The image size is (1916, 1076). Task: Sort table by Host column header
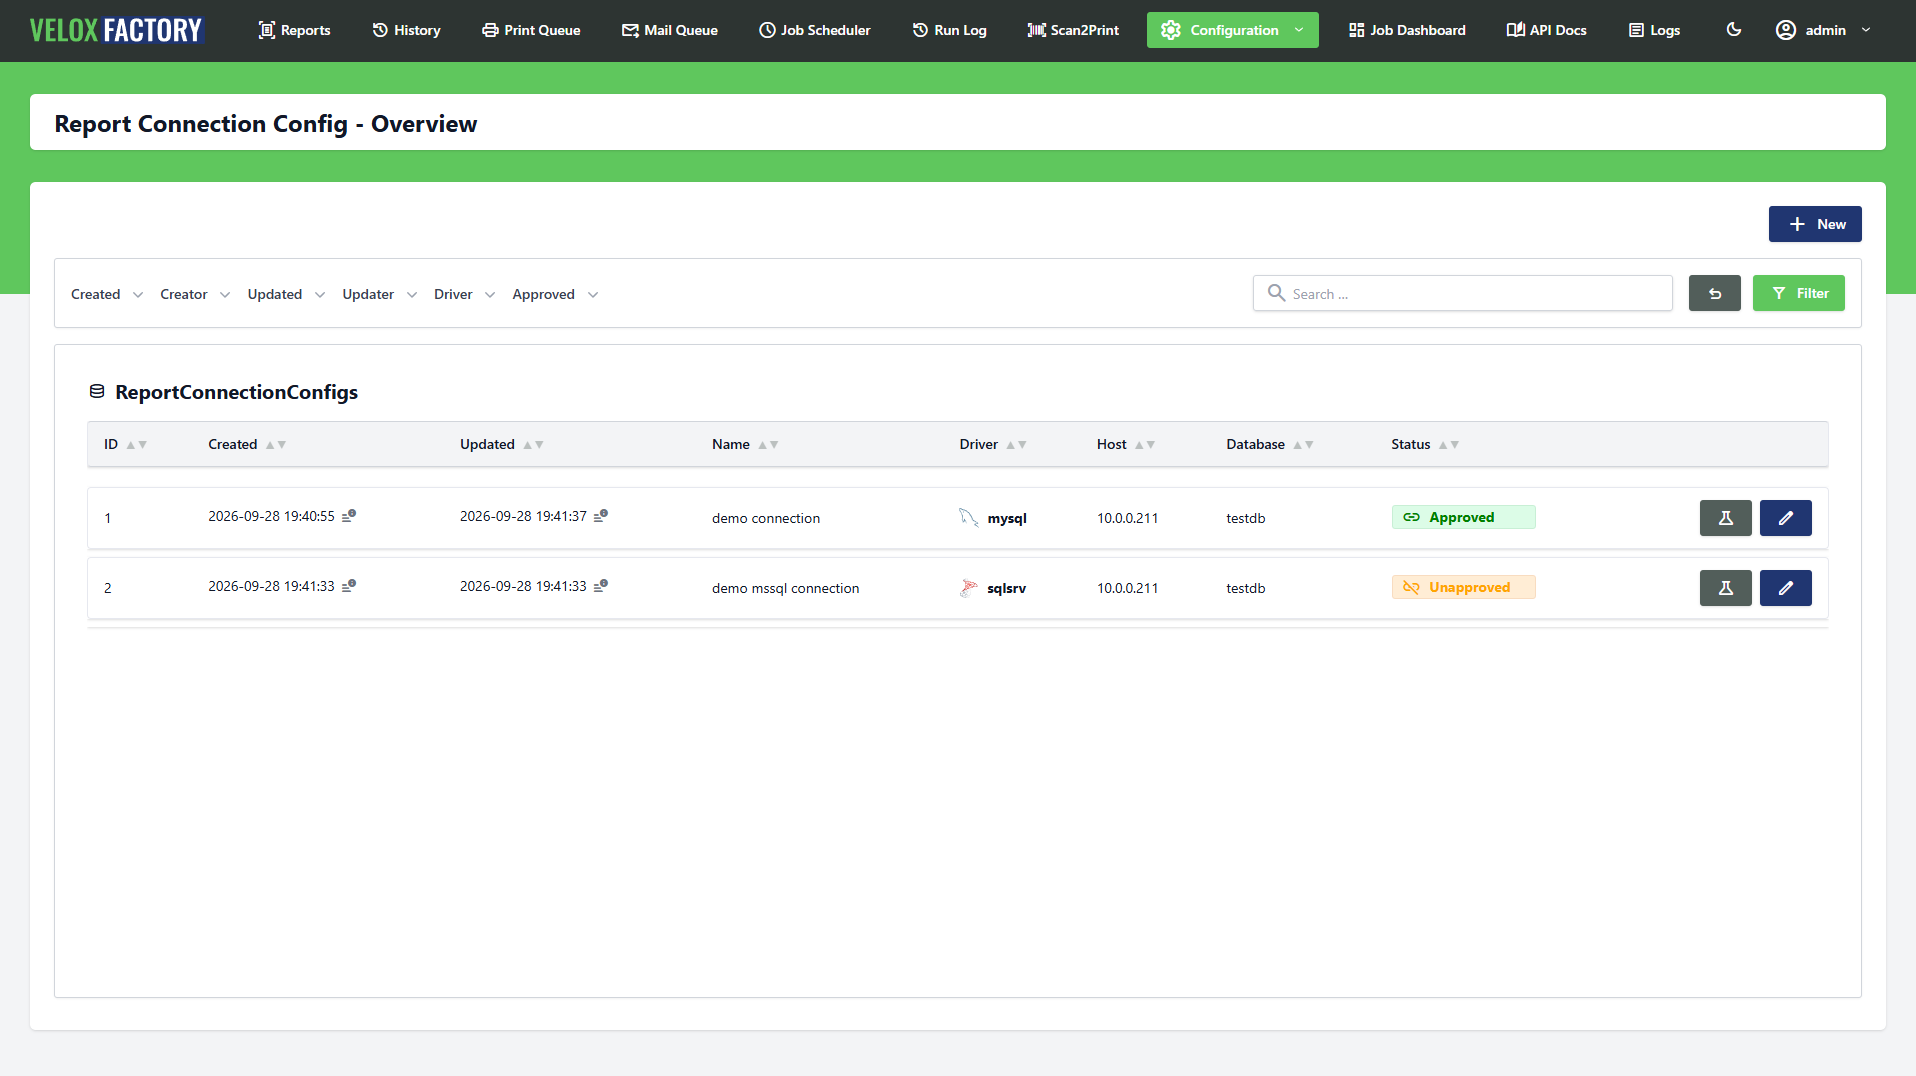click(x=1125, y=444)
